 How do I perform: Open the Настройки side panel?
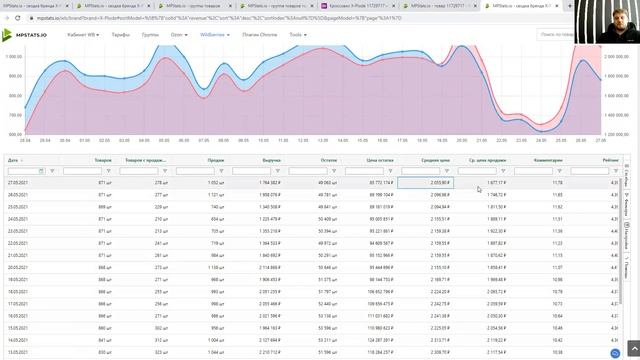(627, 236)
